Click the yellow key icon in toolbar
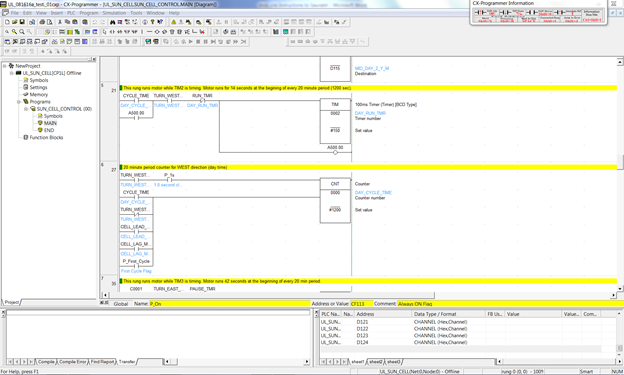 pyautogui.click(x=152, y=22)
